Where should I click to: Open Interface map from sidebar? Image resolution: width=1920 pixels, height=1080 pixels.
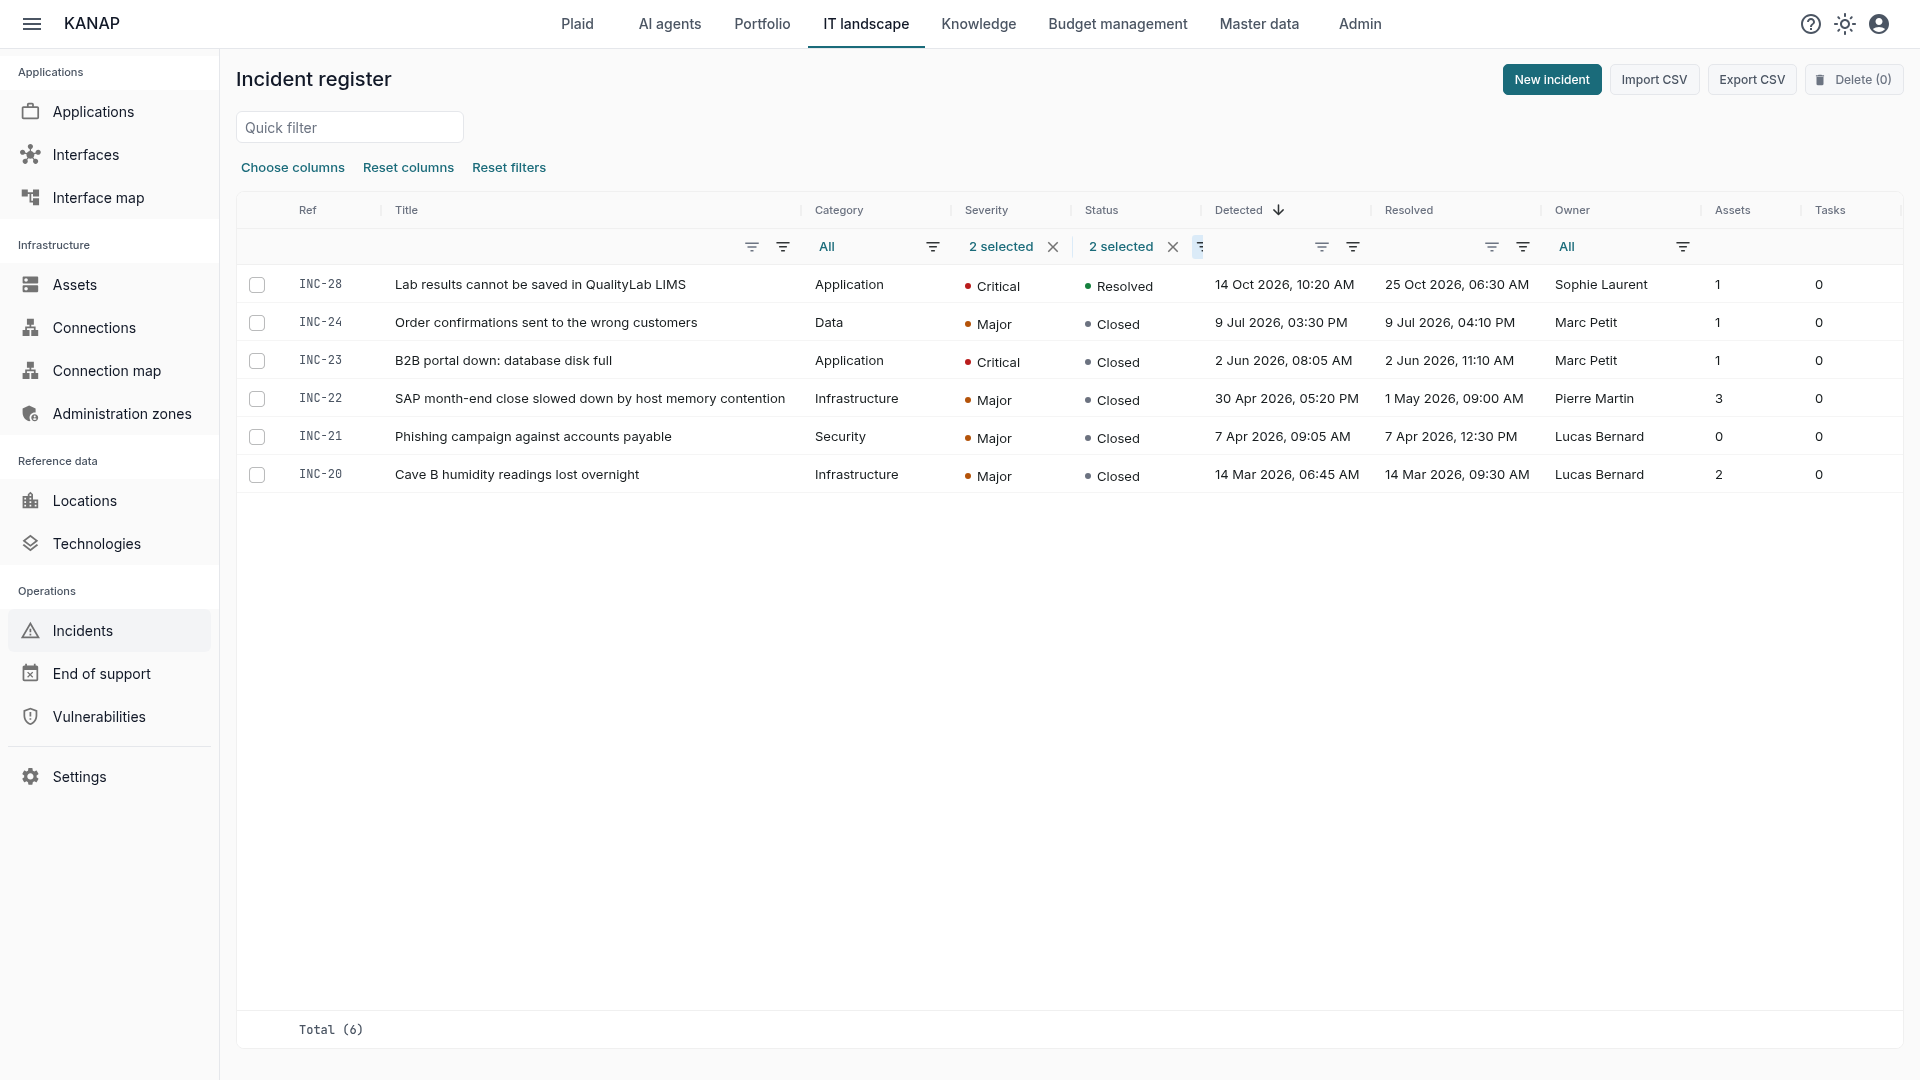[109, 198]
